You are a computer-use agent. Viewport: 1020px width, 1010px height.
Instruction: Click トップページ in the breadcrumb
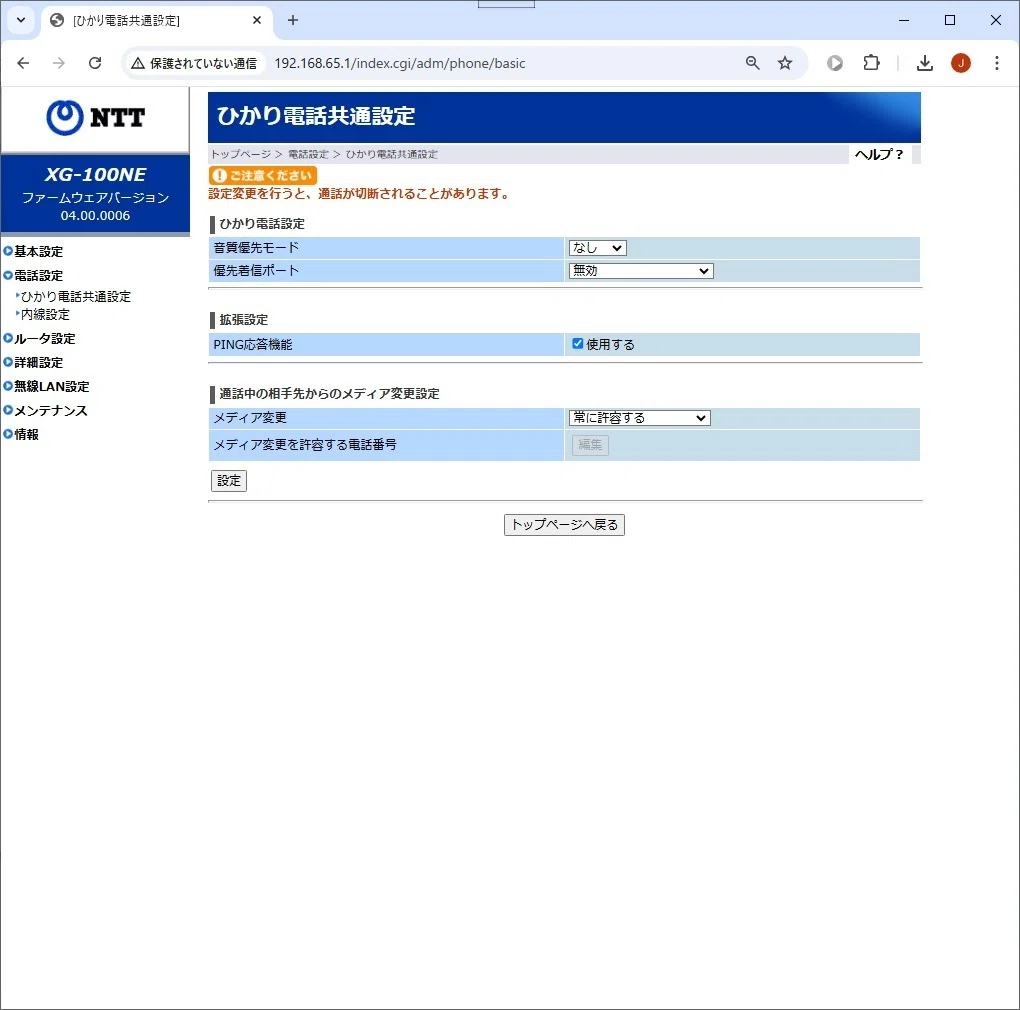coord(241,154)
